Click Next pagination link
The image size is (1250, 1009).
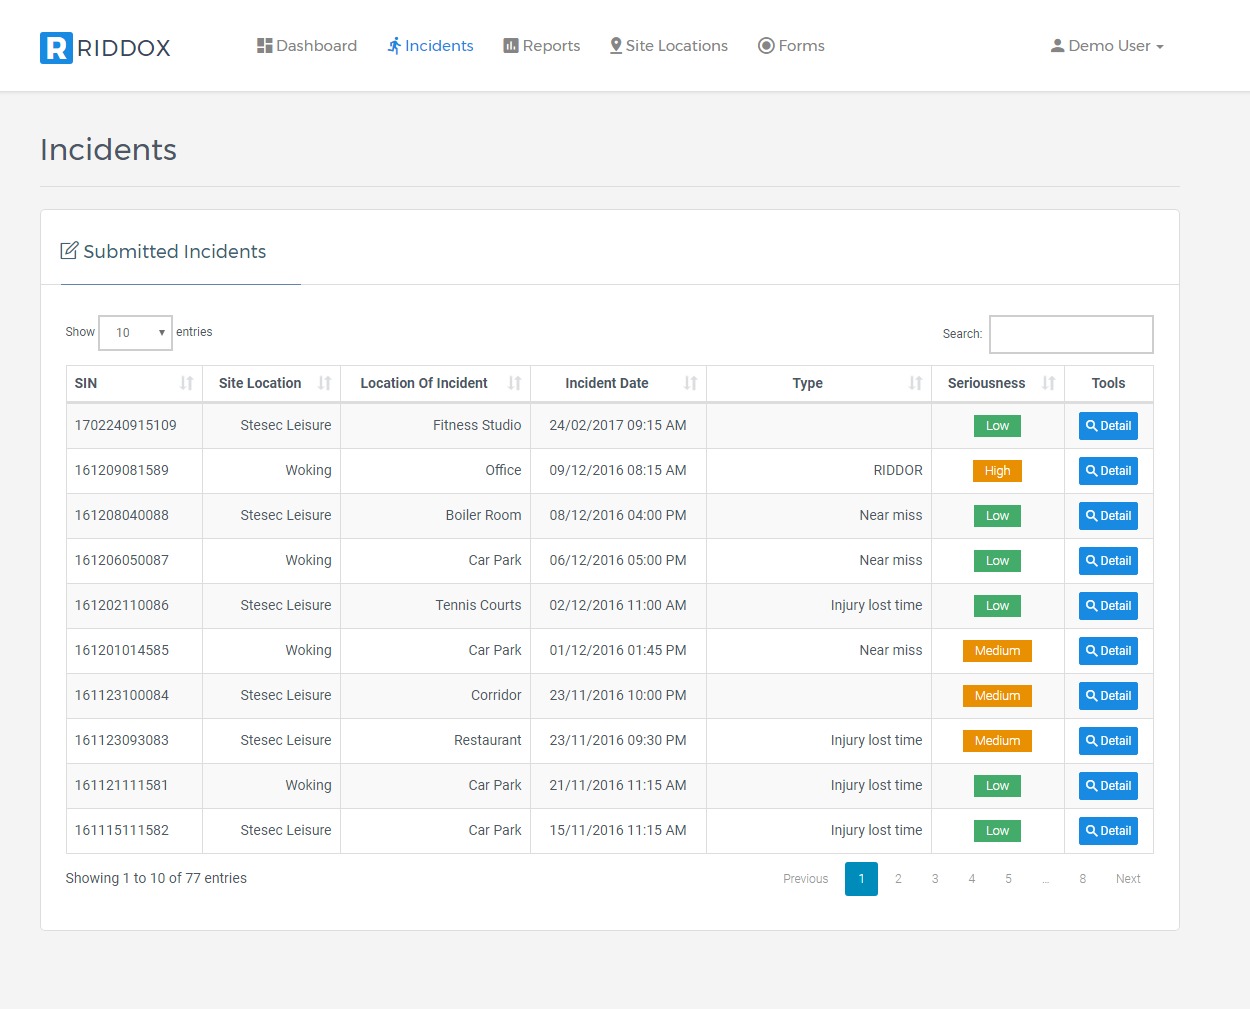pos(1127,879)
